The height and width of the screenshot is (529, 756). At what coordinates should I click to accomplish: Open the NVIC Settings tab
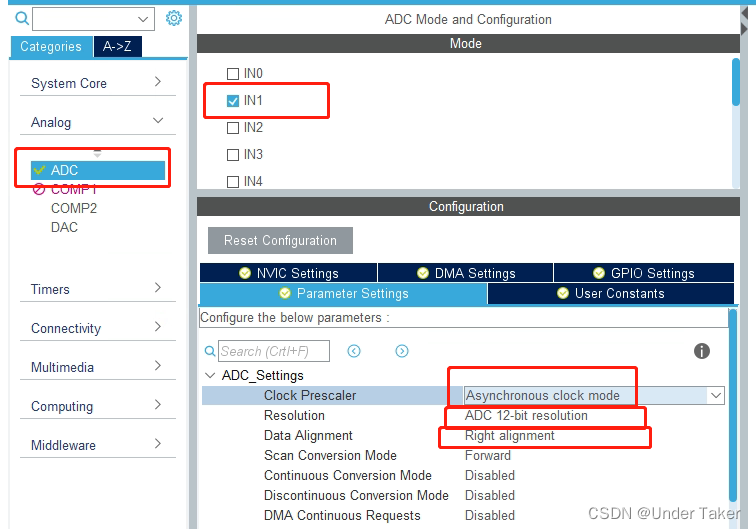tap(288, 273)
